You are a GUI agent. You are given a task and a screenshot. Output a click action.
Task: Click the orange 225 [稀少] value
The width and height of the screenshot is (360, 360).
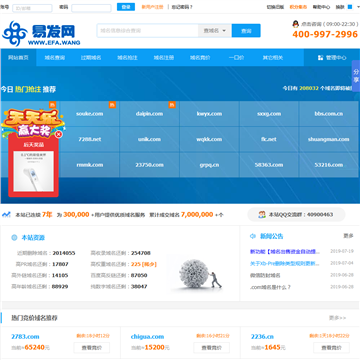click(144, 264)
